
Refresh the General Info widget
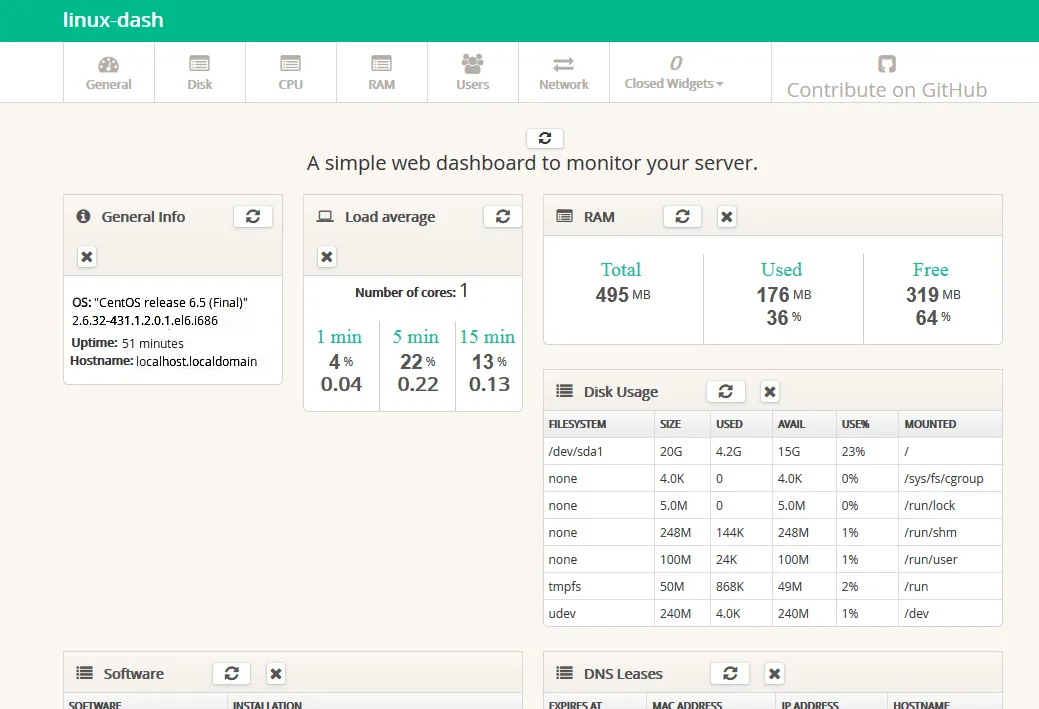pos(253,216)
